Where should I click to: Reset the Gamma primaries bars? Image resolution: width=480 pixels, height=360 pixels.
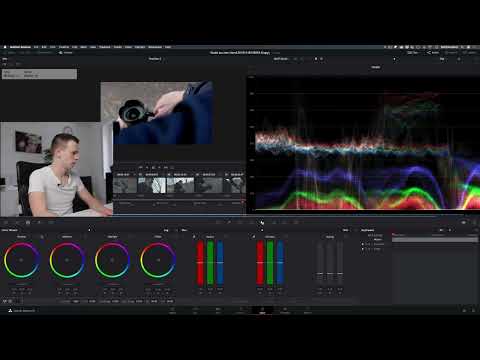tap(286, 237)
